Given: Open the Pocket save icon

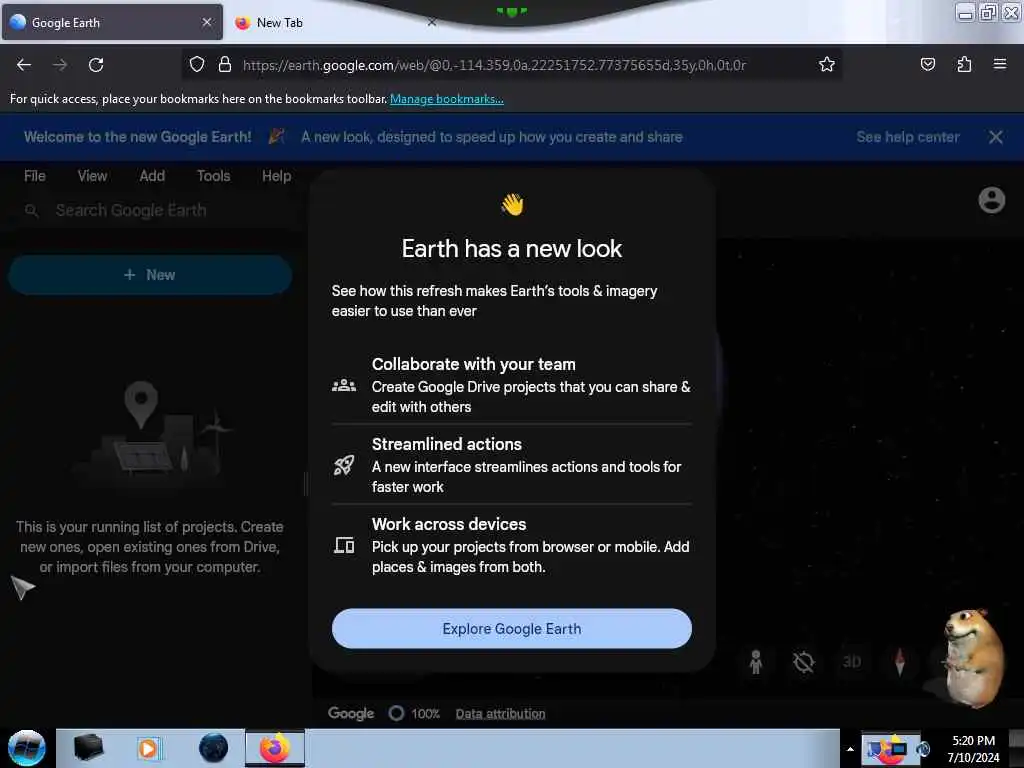Looking at the screenshot, I should tap(927, 64).
